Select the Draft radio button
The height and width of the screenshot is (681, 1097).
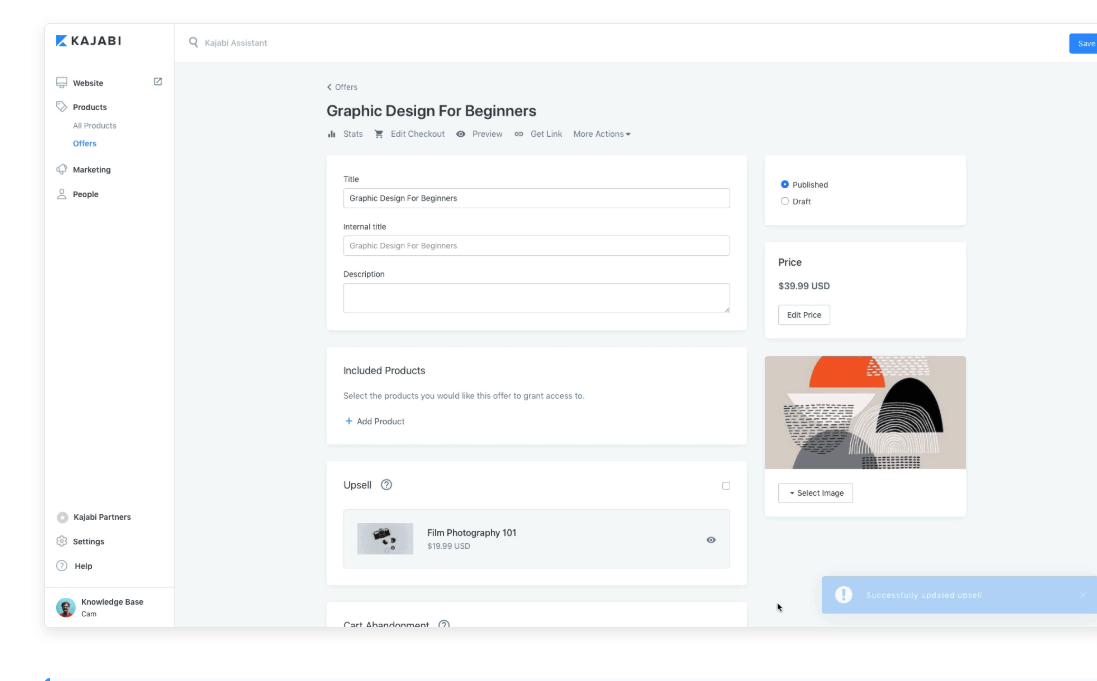click(x=784, y=201)
